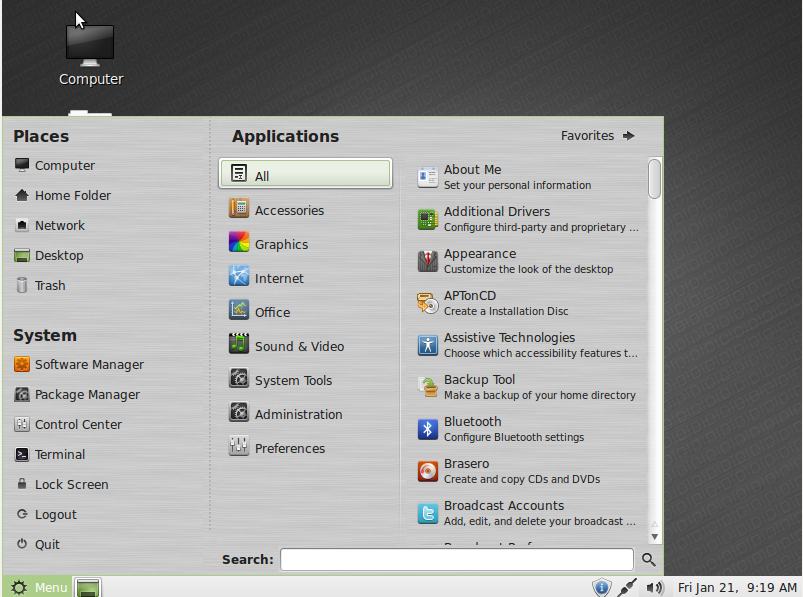
Task: Choose the Preferences category label
Action: (x=290, y=449)
